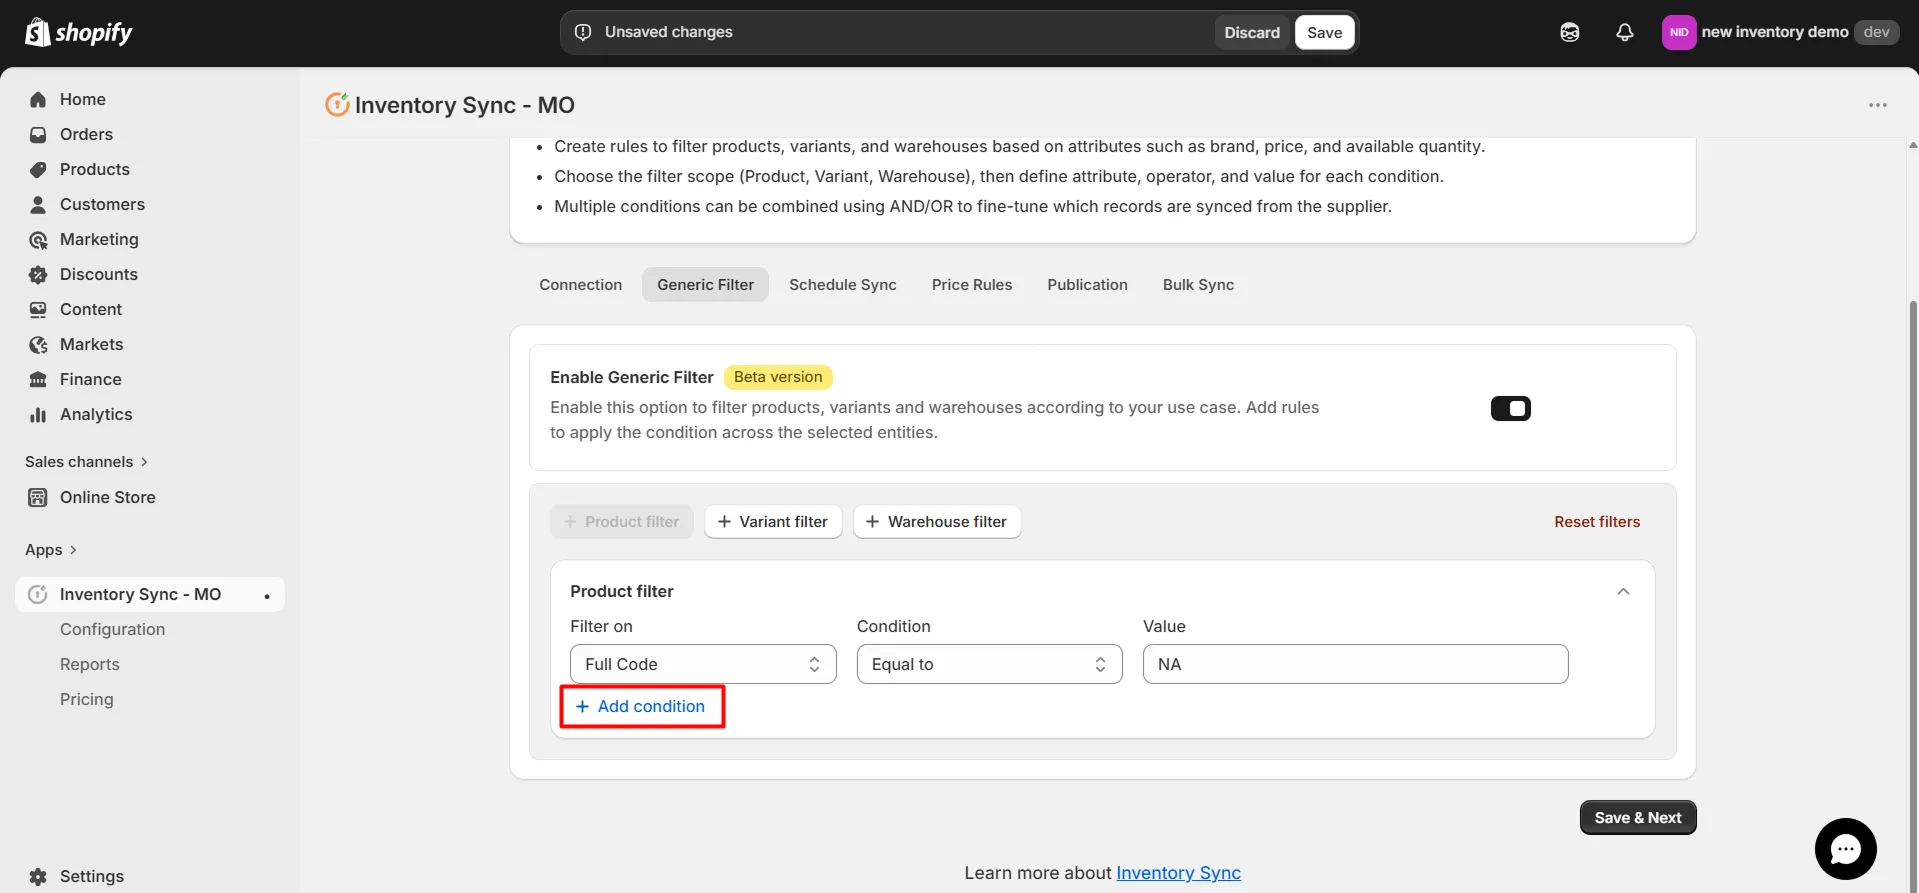1919x893 pixels.
Task: Open the Analytics bar chart icon
Action: pyautogui.click(x=38, y=414)
